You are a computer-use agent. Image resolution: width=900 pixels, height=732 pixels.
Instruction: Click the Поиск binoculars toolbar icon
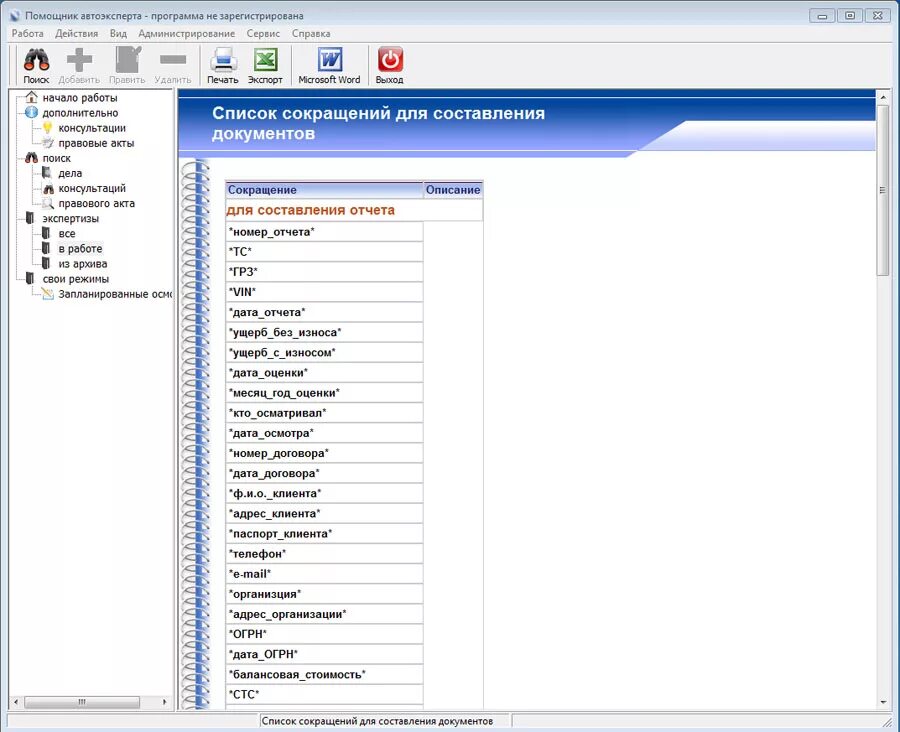[x=36, y=60]
